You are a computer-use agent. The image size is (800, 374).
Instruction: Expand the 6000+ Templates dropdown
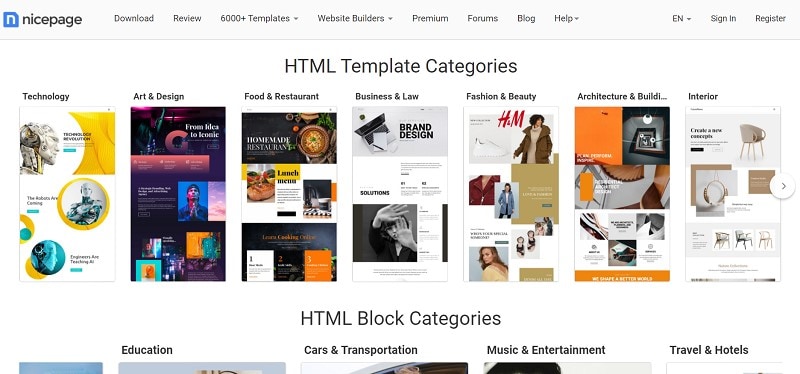point(259,18)
